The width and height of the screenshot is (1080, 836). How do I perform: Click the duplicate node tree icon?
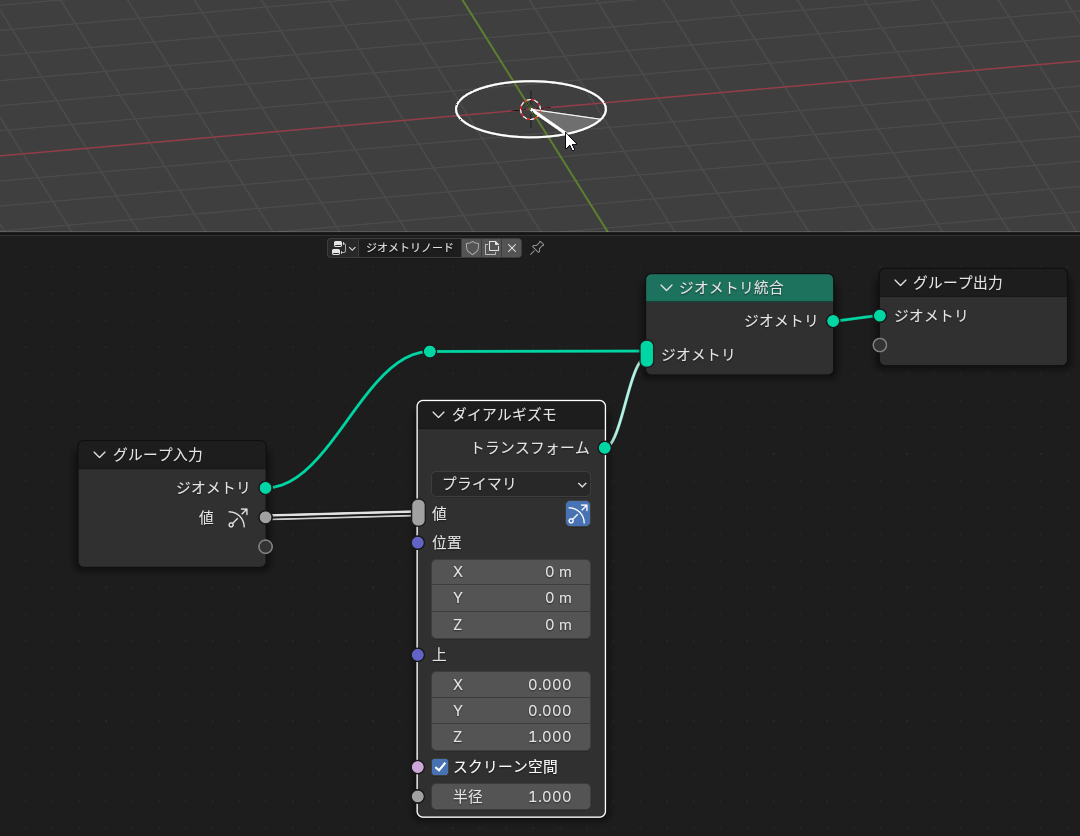(491, 248)
